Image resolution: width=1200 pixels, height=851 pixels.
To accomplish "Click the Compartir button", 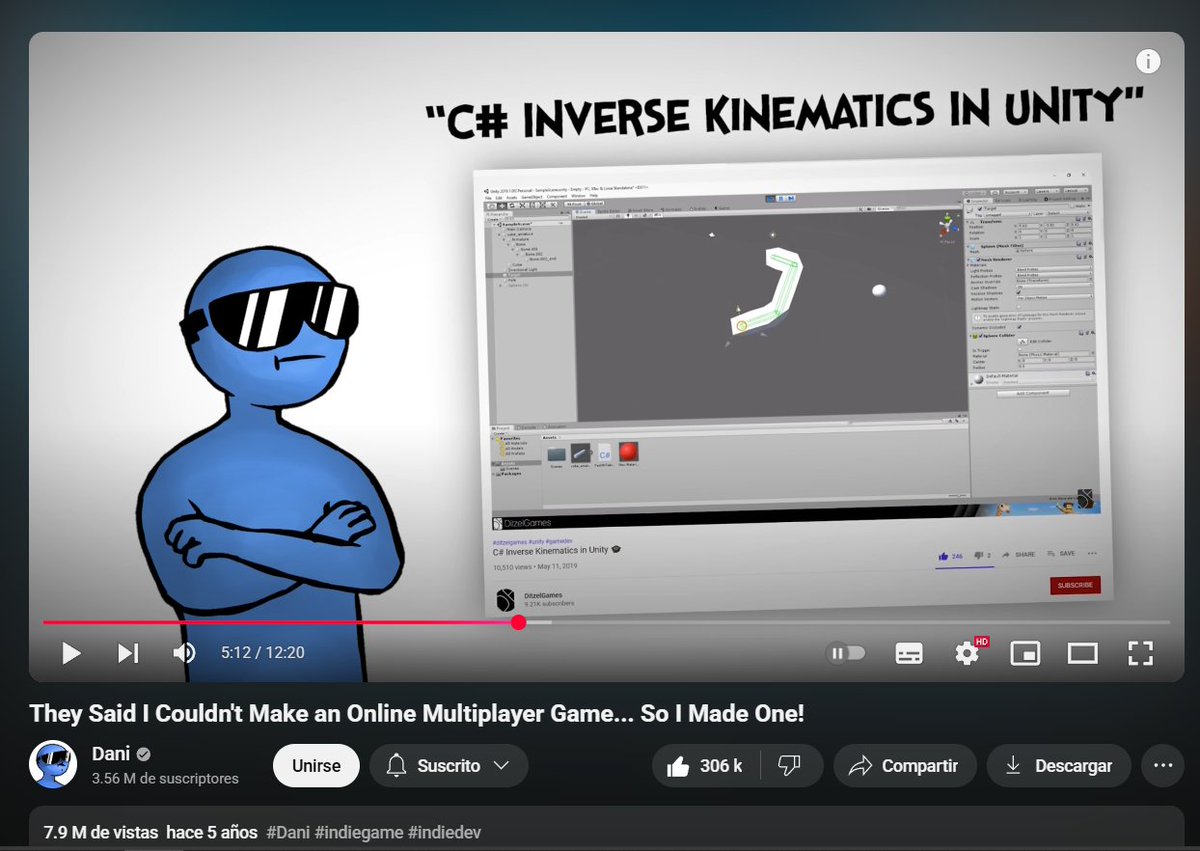I will pos(904,766).
